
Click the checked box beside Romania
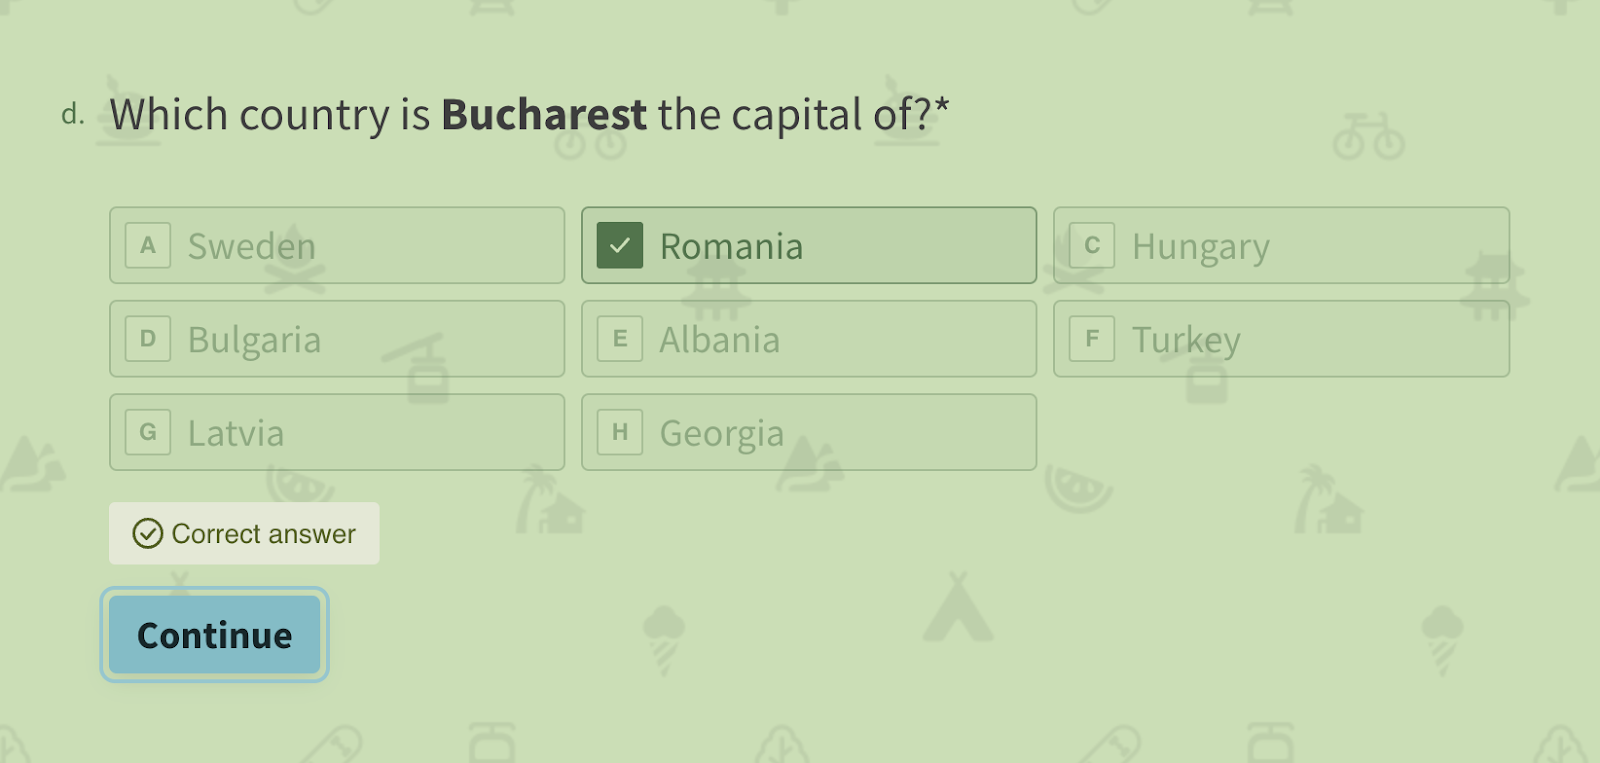click(x=620, y=245)
